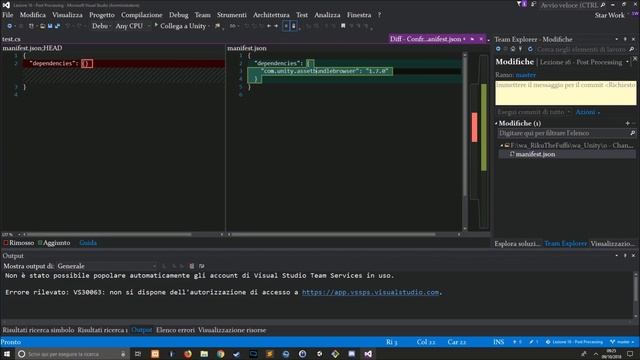640x360 pixels.
Task: Click the master branch link
Action: (x=525, y=75)
